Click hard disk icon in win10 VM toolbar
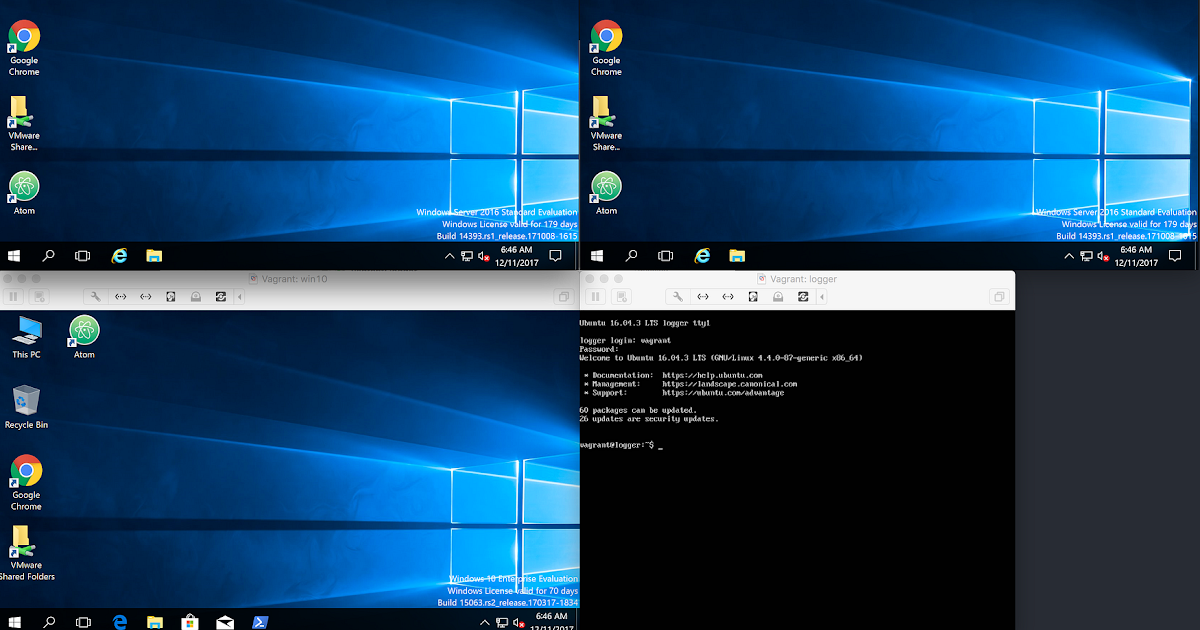 [x=171, y=297]
